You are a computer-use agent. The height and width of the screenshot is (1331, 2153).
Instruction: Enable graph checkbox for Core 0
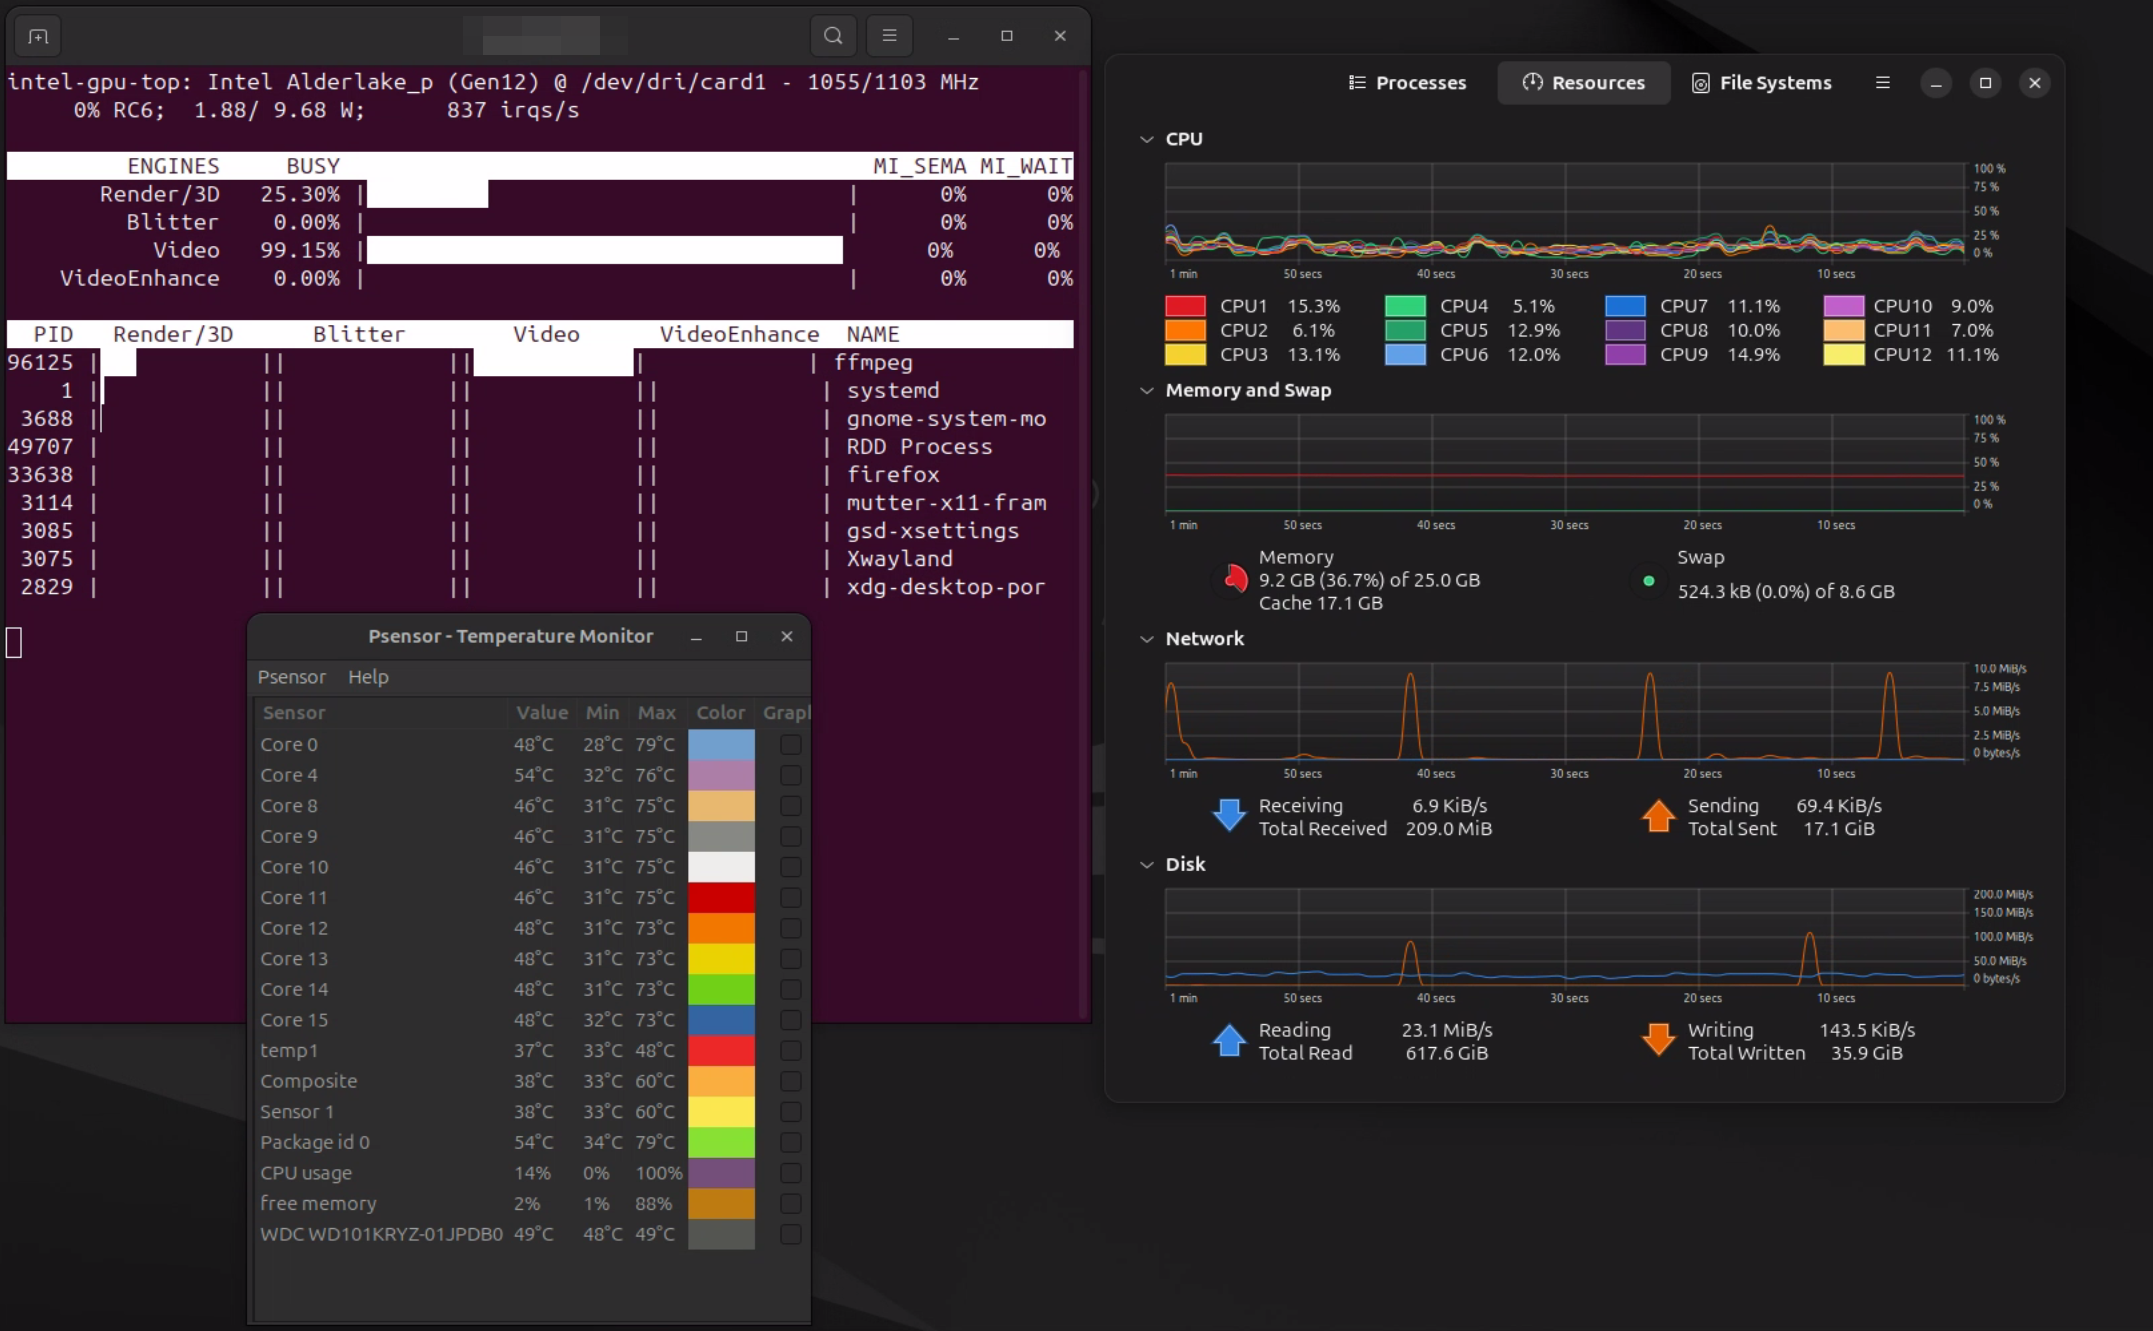[790, 744]
